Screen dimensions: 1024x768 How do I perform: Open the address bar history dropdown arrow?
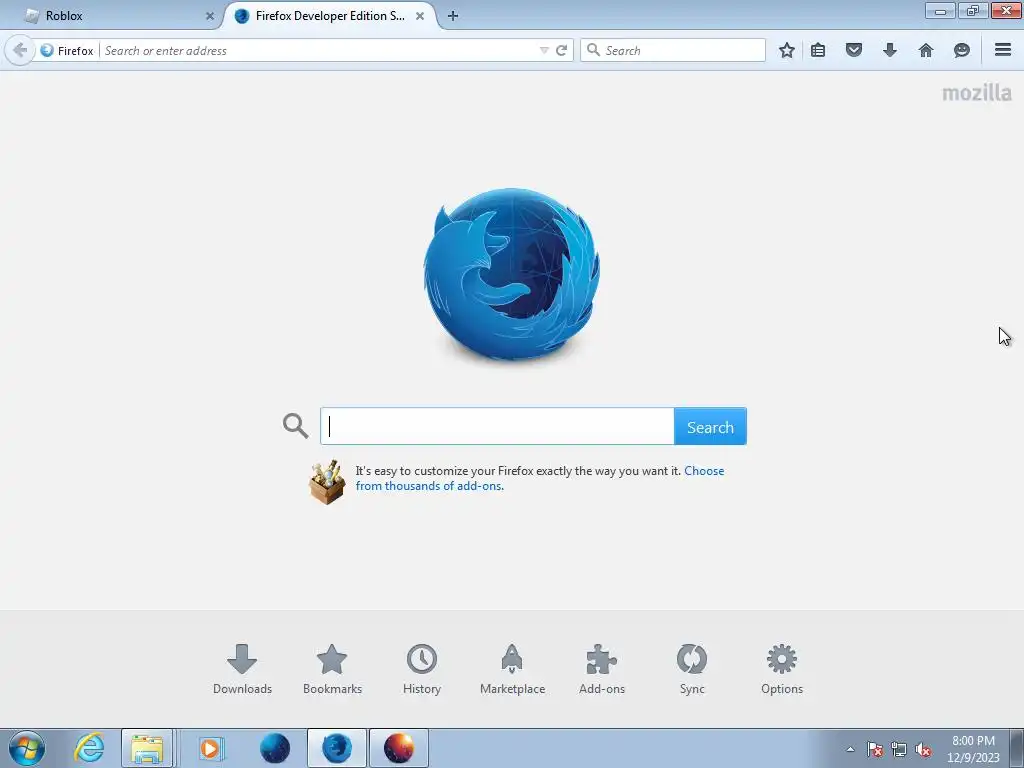pos(544,50)
